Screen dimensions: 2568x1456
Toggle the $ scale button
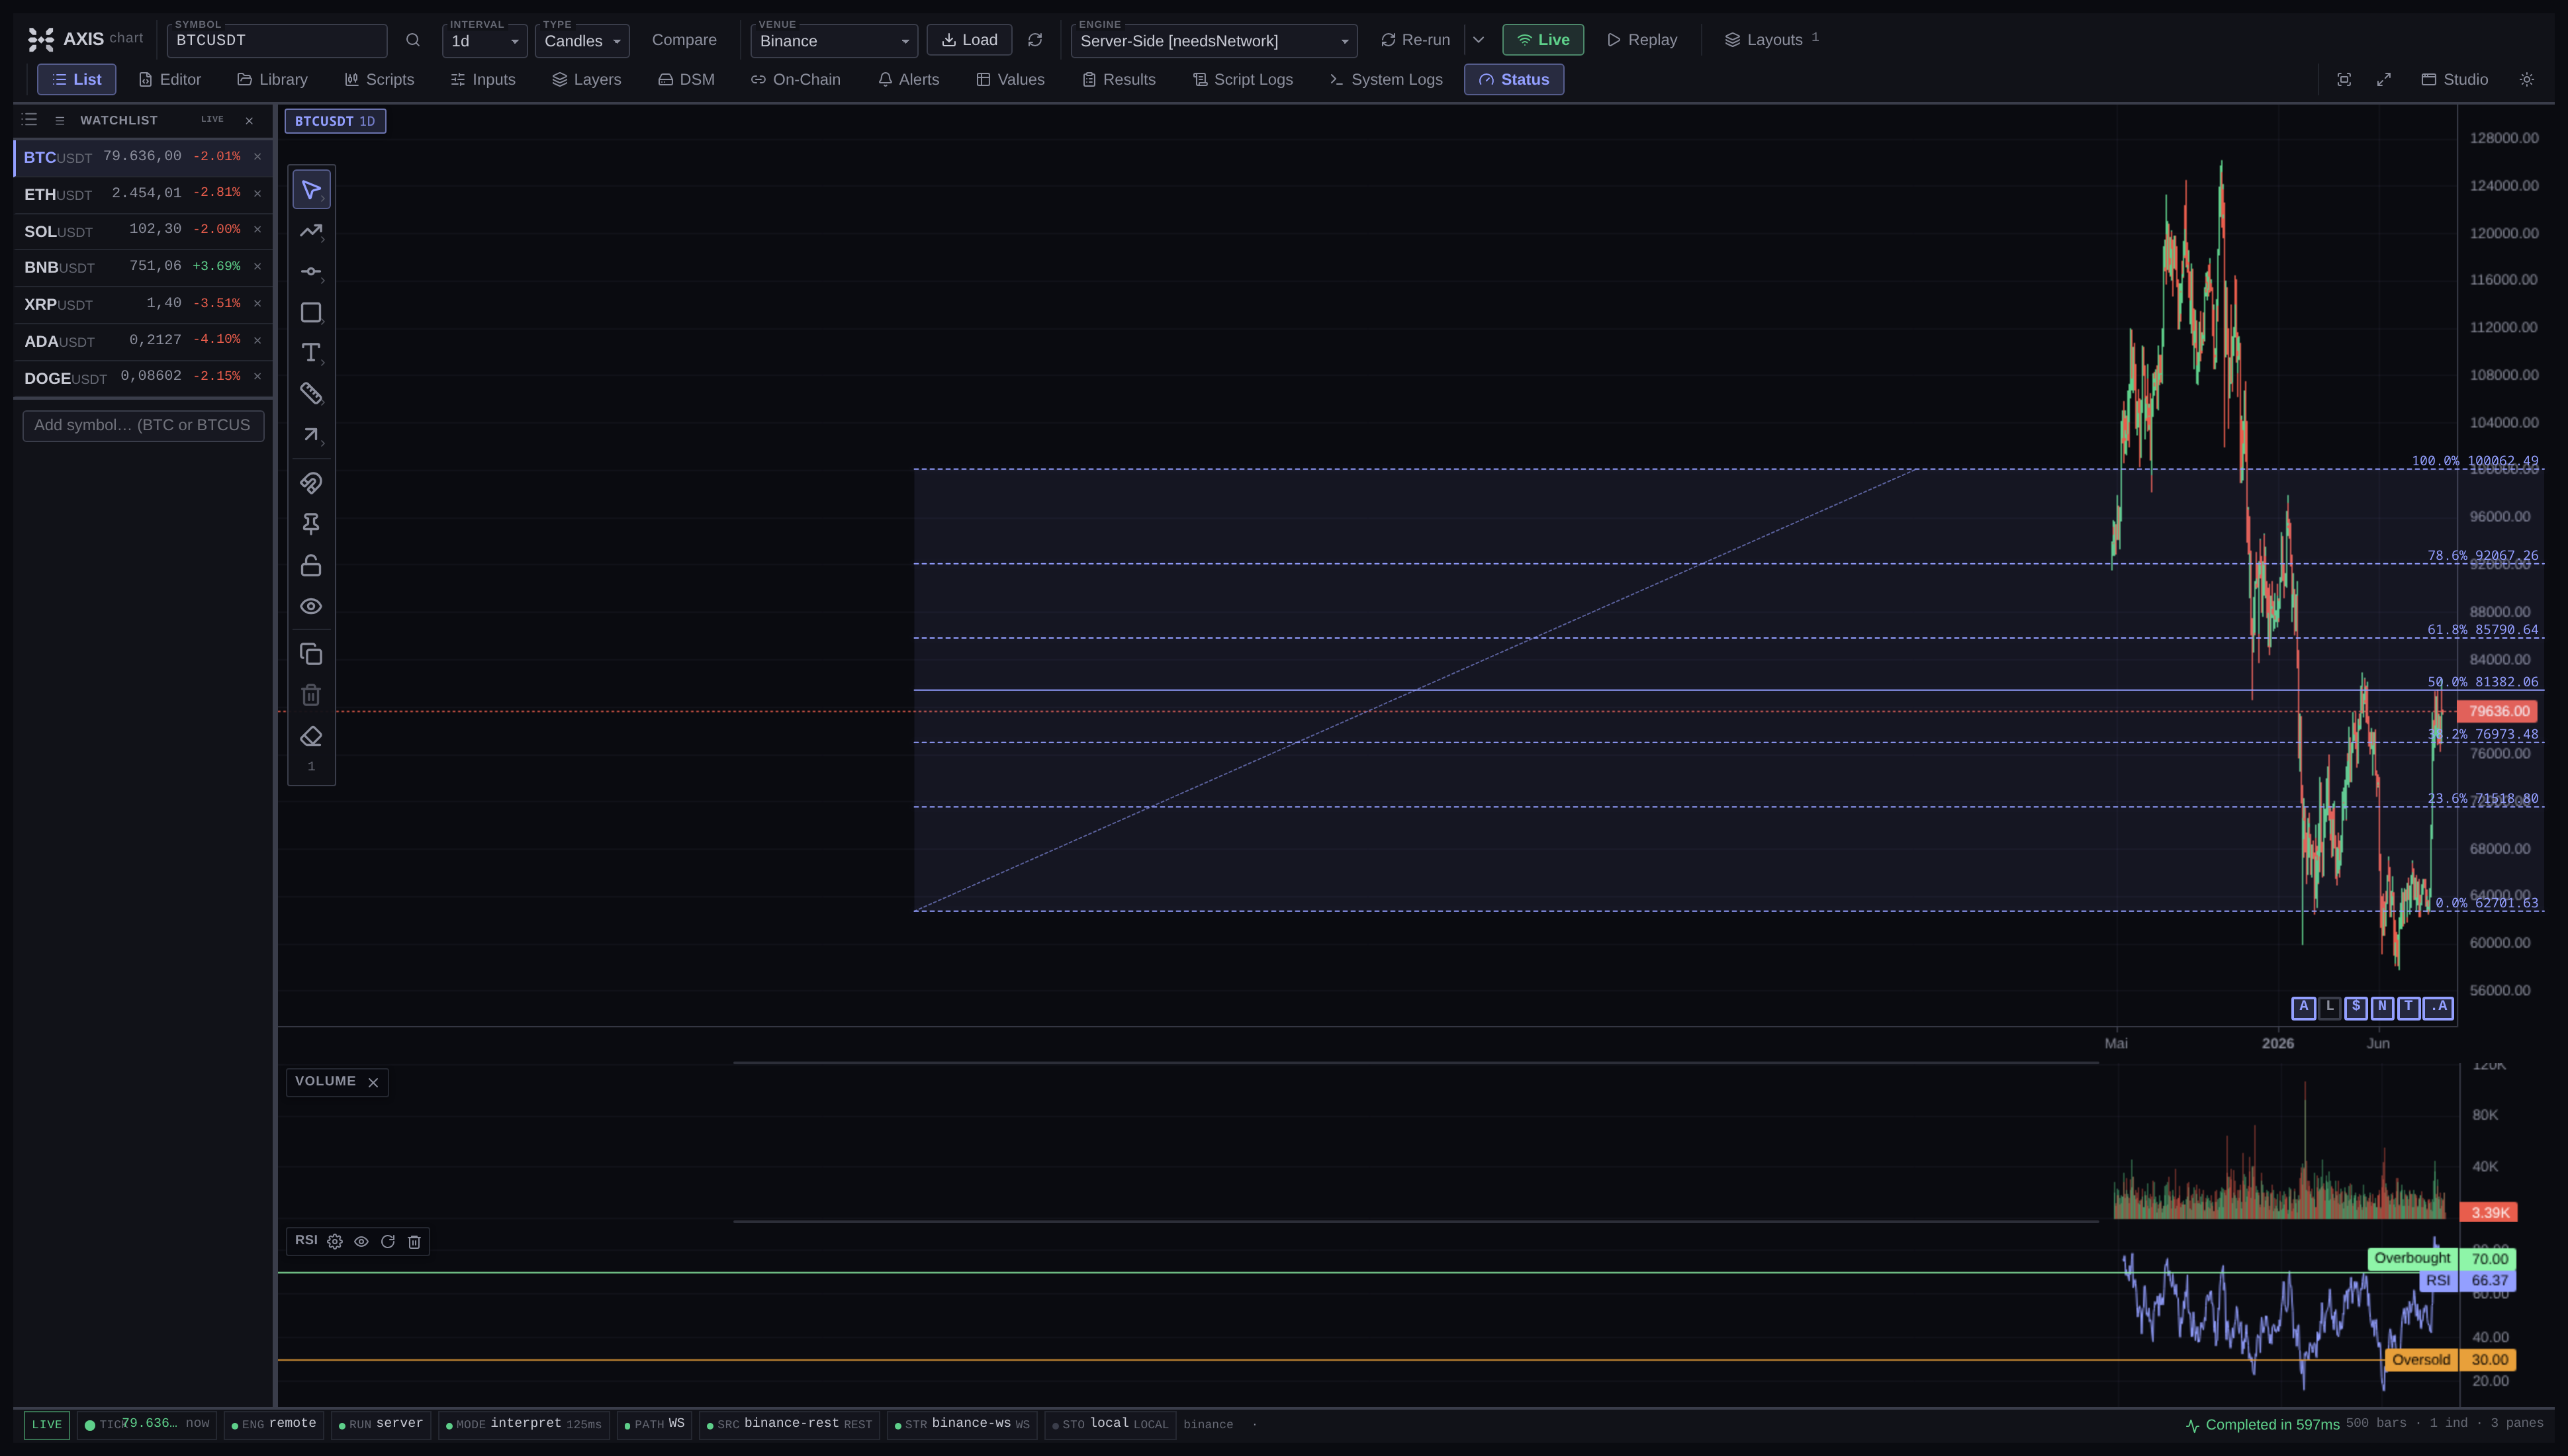click(x=2356, y=1007)
